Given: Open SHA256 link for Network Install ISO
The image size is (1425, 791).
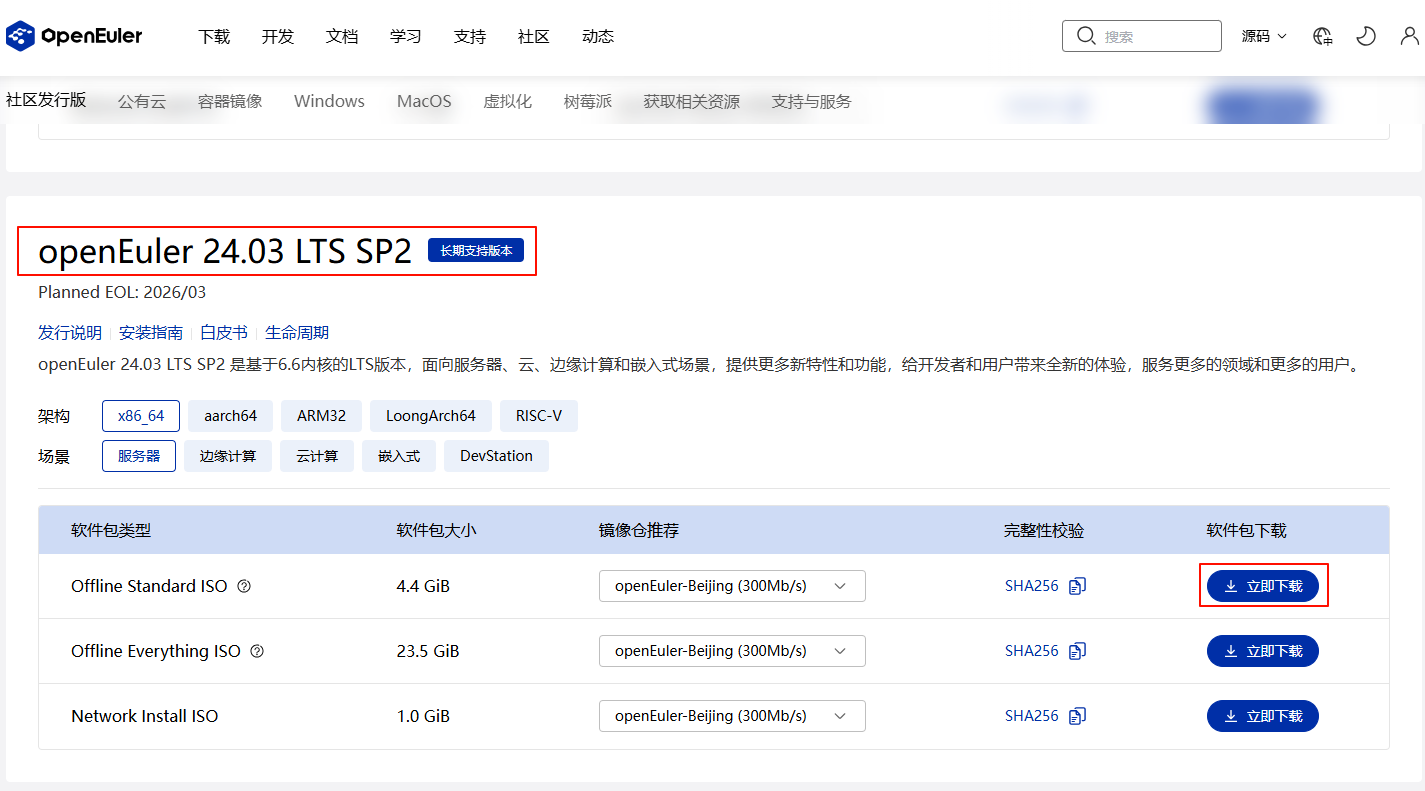Looking at the screenshot, I should click(1032, 716).
